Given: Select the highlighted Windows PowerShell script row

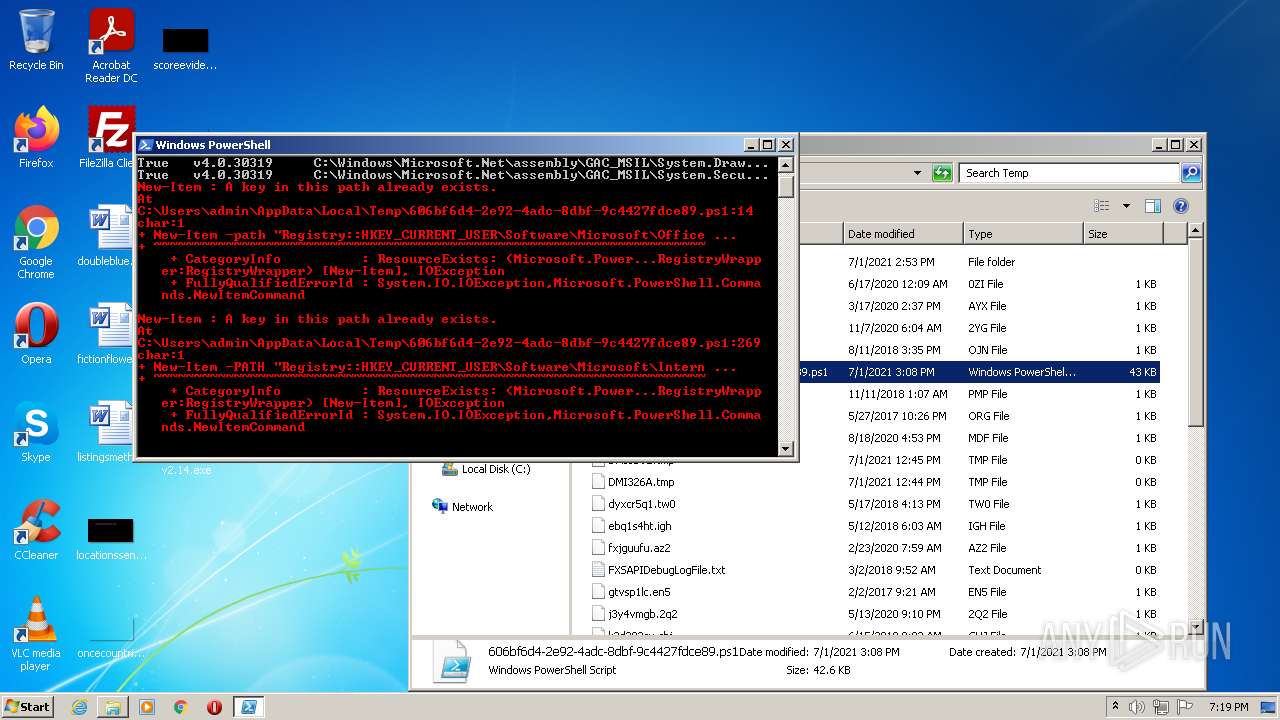Looking at the screenshot, I should pos(979,372).
